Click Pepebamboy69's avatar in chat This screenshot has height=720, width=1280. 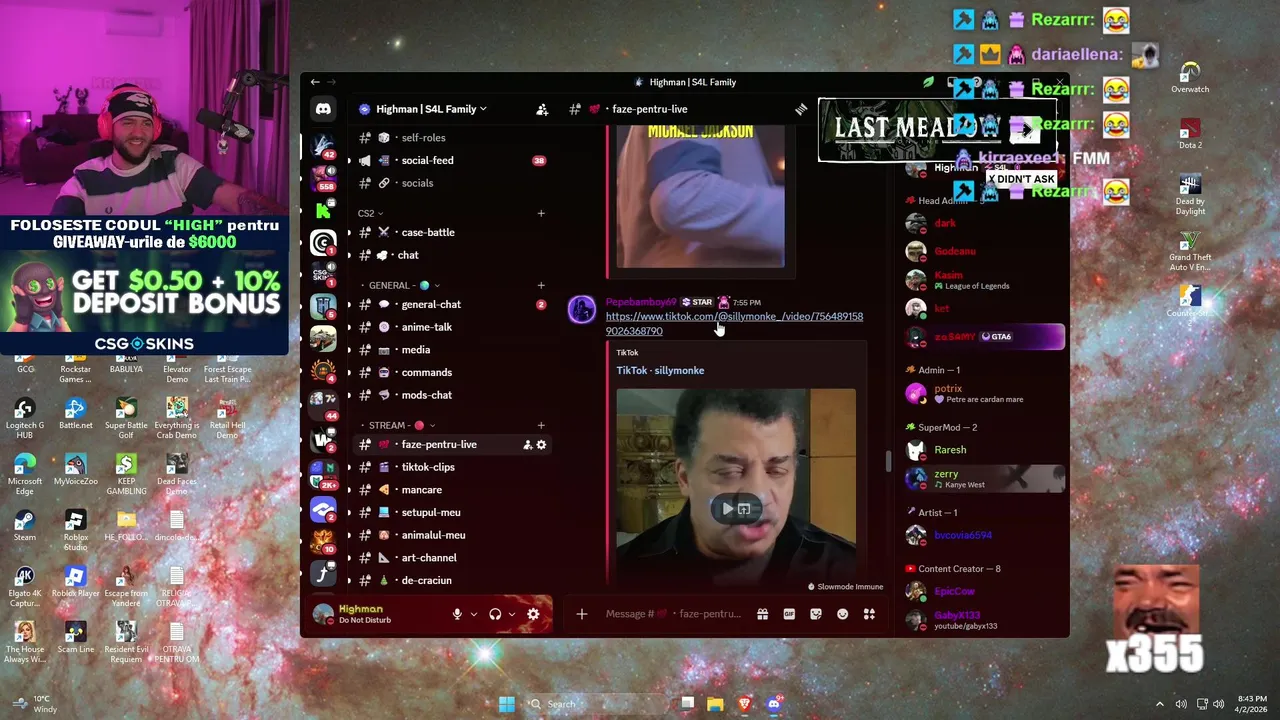click(581, 310)
